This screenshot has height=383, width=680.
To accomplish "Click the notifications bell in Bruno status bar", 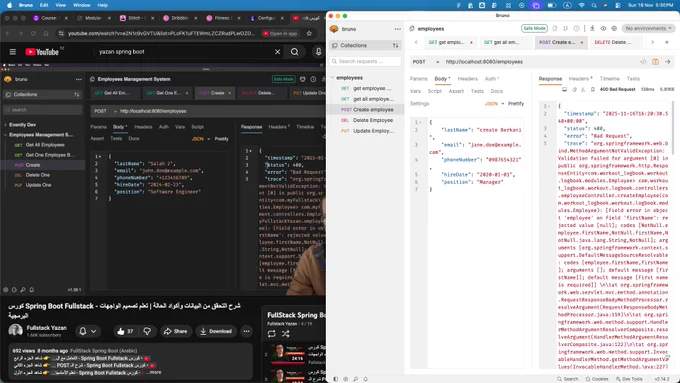I will click(366, 379).
